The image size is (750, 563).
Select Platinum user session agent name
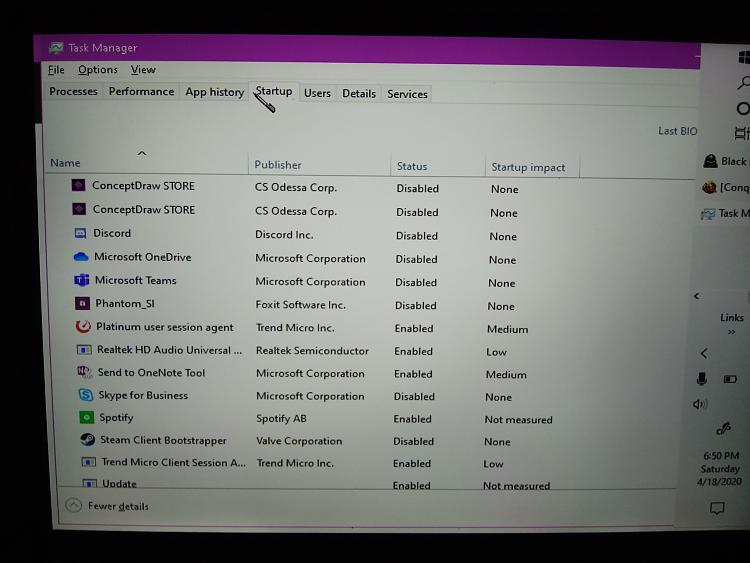165,327
